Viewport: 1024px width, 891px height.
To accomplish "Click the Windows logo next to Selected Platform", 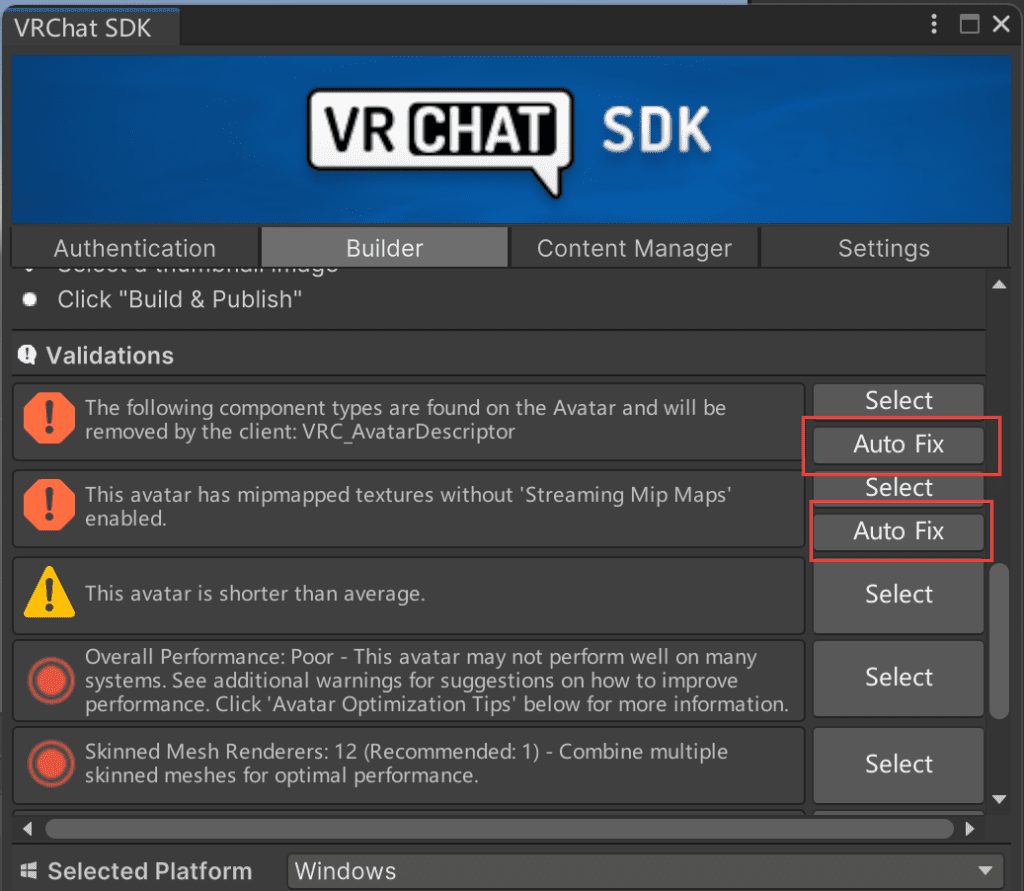I will click(28, 871).
